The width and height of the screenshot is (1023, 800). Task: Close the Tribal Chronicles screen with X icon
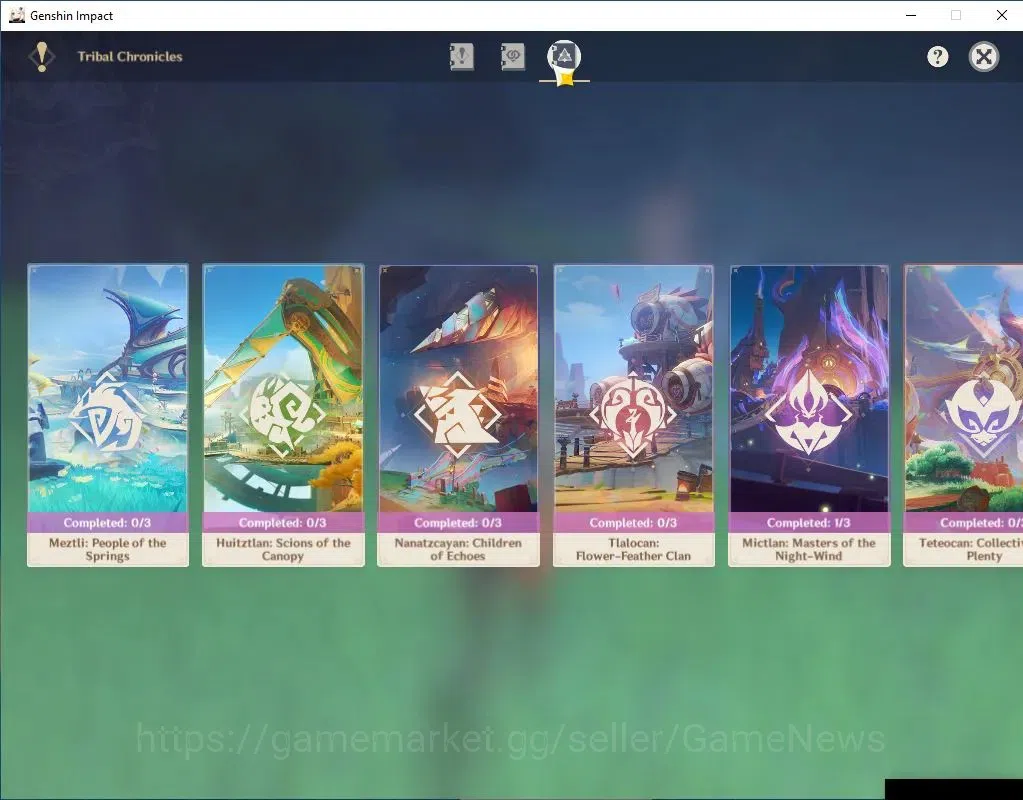coord(983,57)
